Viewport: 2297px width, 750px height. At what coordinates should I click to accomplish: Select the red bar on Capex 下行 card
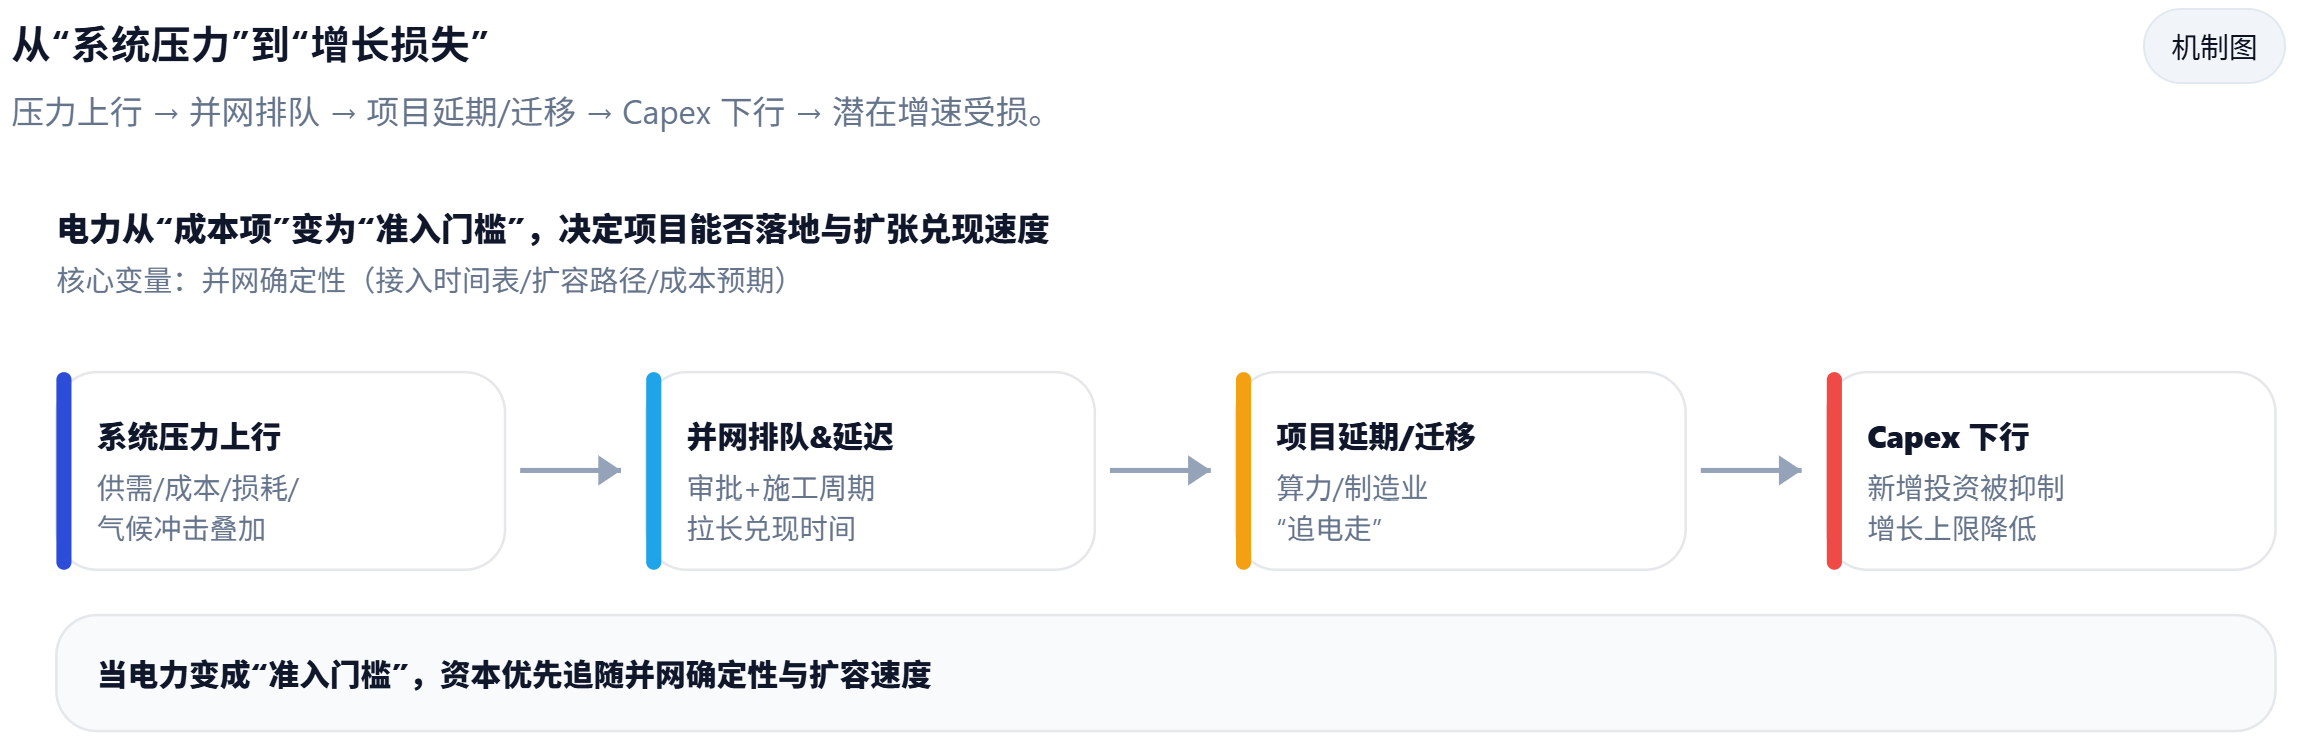pos(1834,470)
